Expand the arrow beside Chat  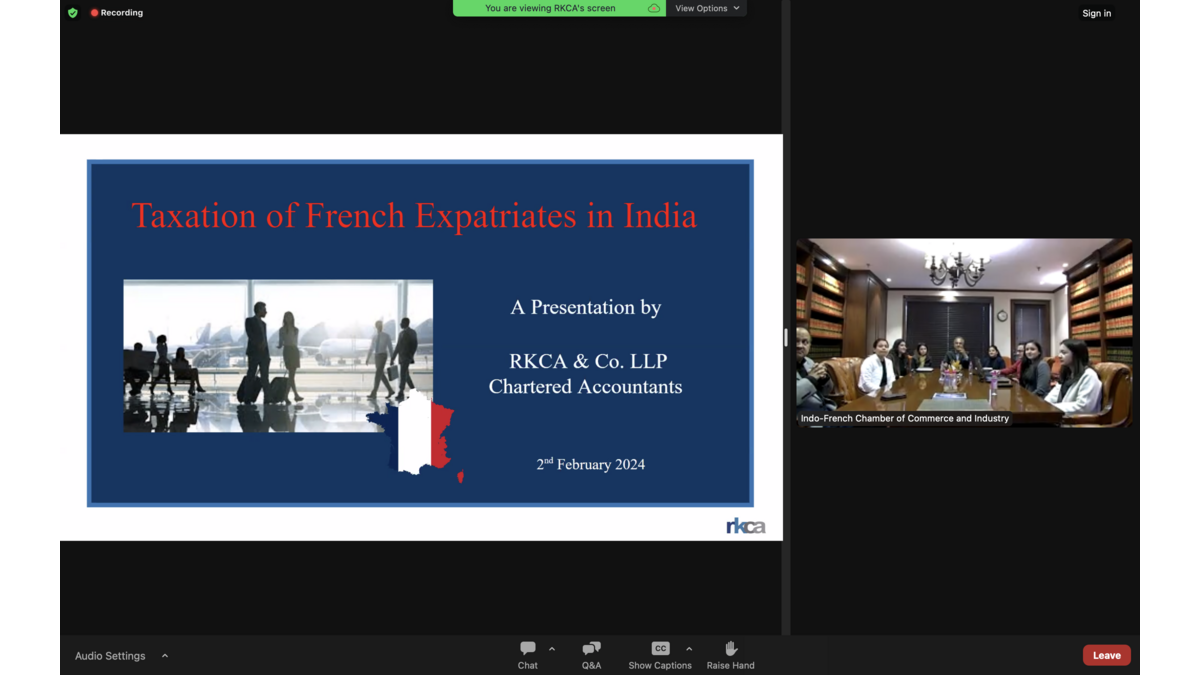click(552, 649)
